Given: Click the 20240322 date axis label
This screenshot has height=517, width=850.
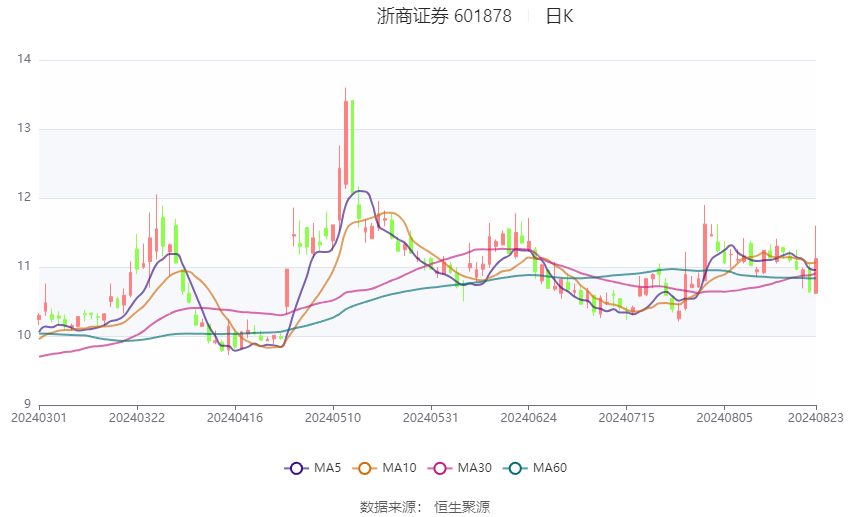Looking at the screenshot, I should pyautogui.click(x=137, y=418).
